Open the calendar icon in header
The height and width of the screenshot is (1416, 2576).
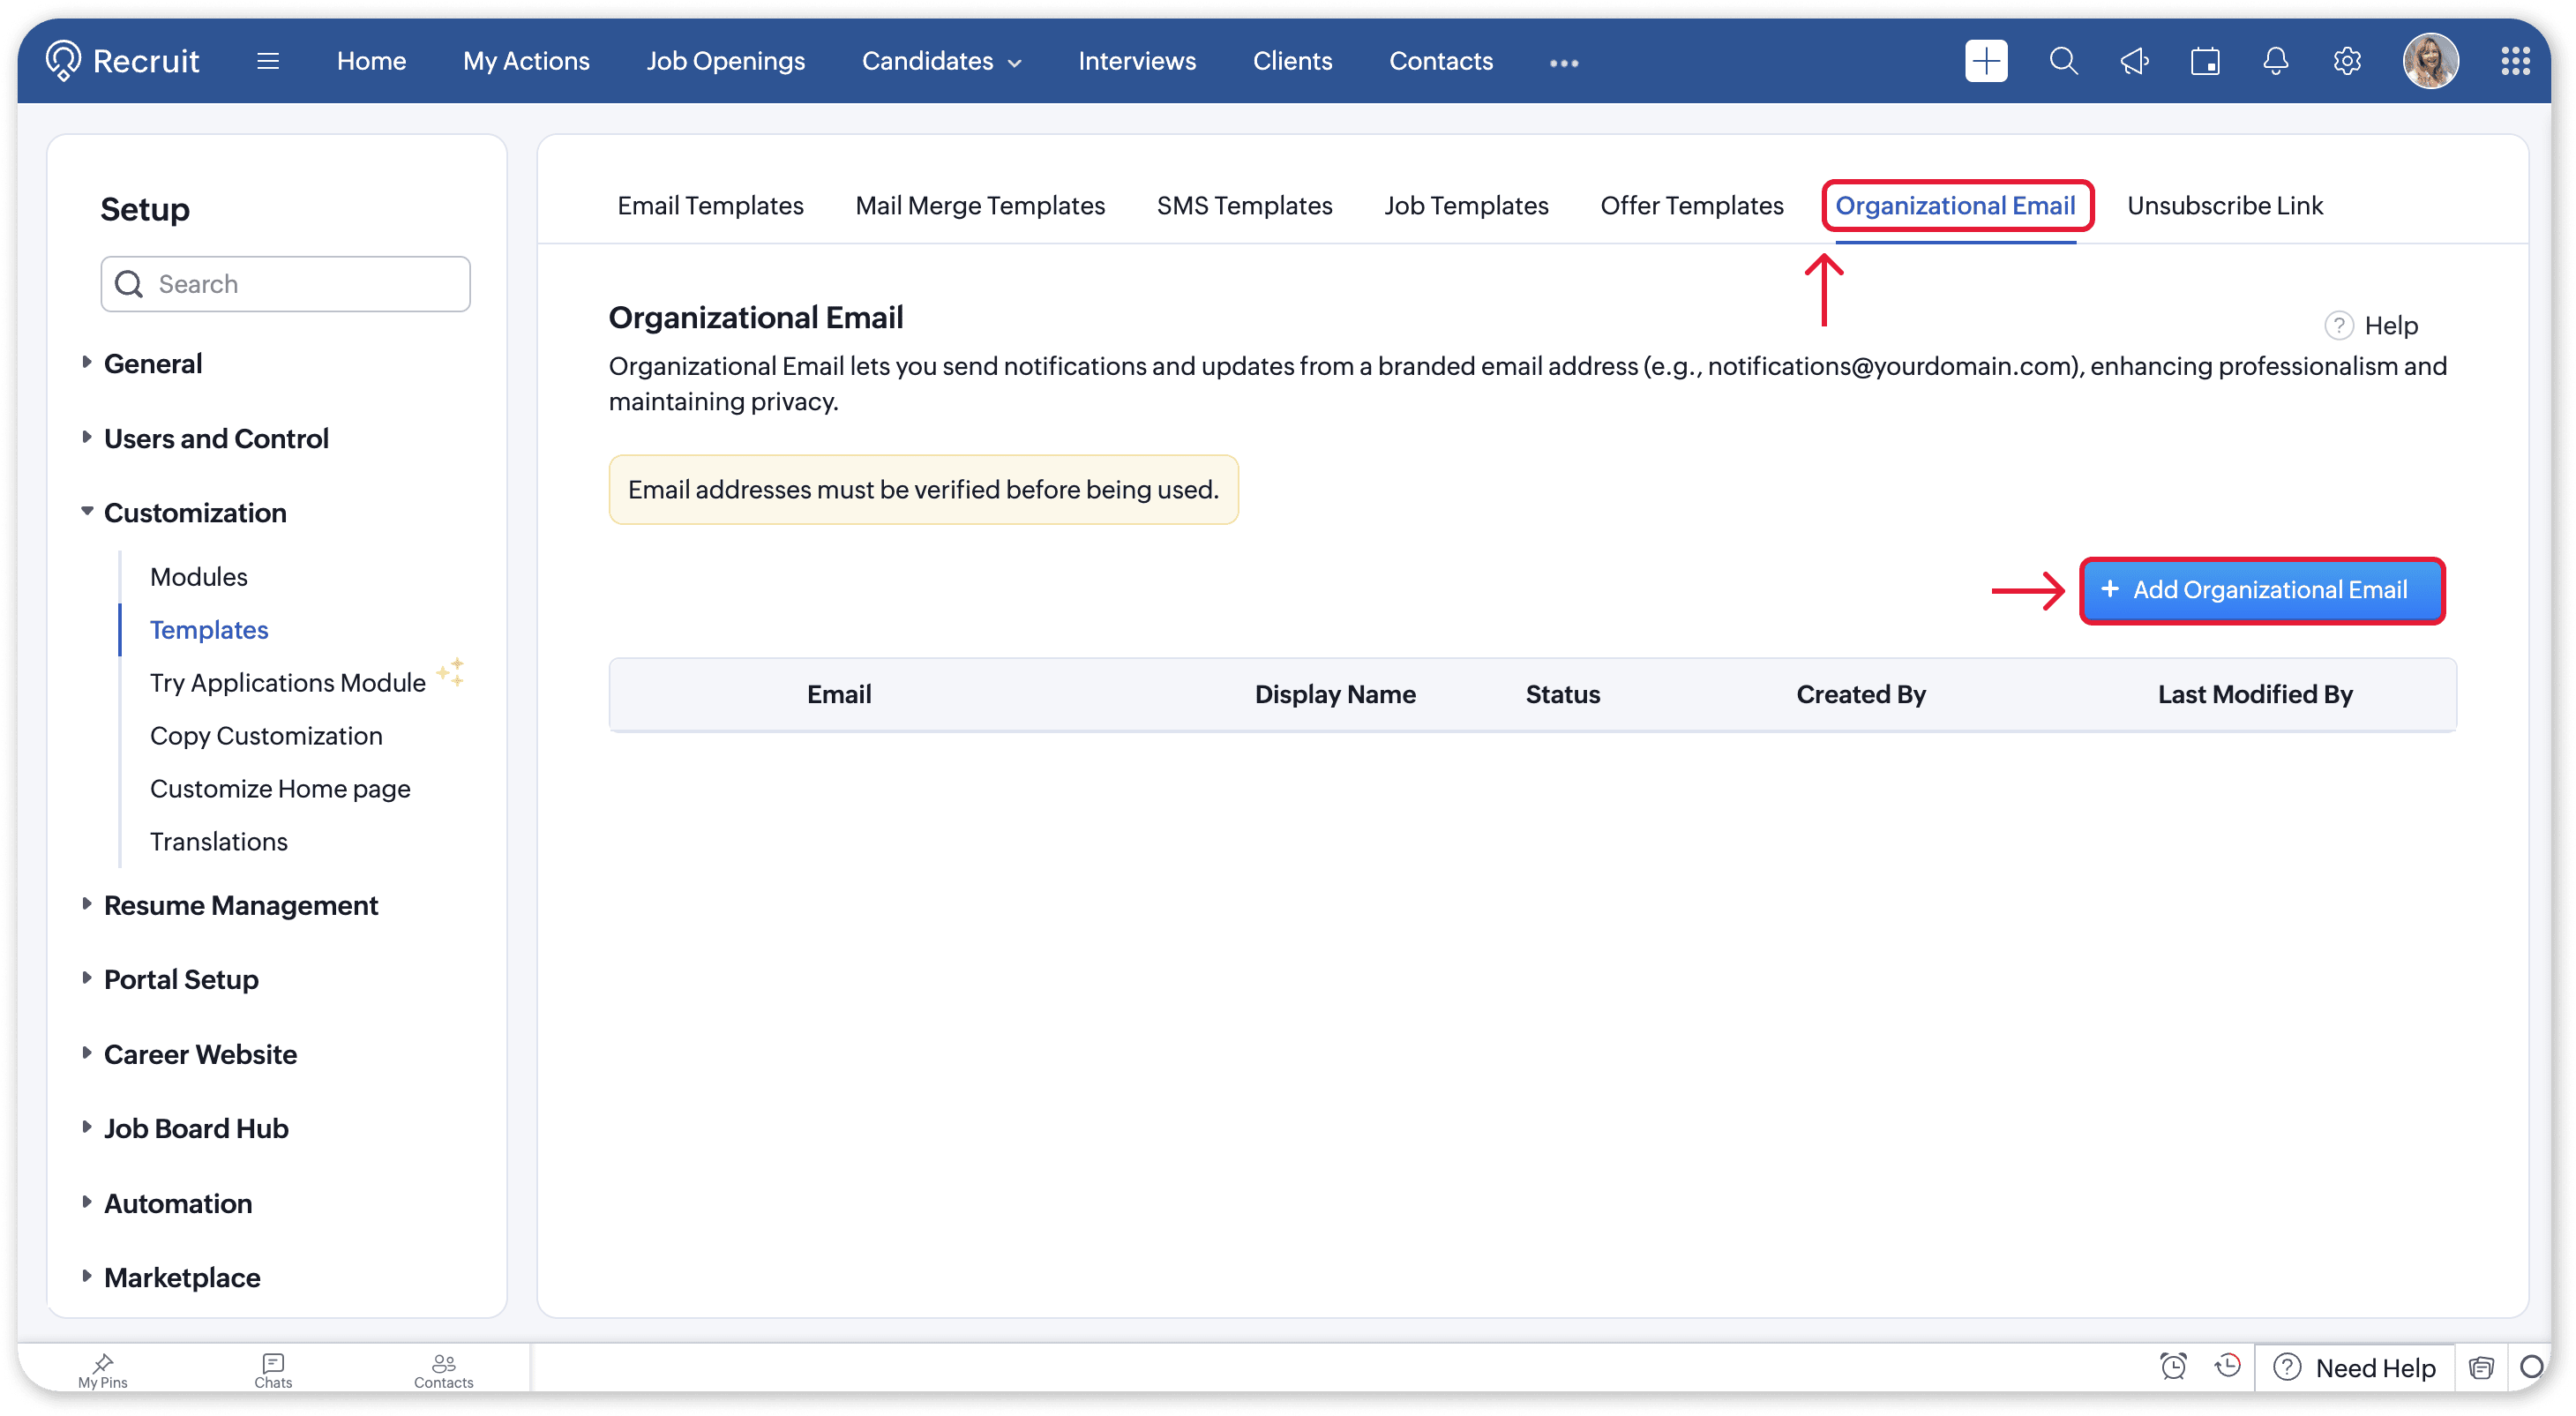tap(2205, 61)
